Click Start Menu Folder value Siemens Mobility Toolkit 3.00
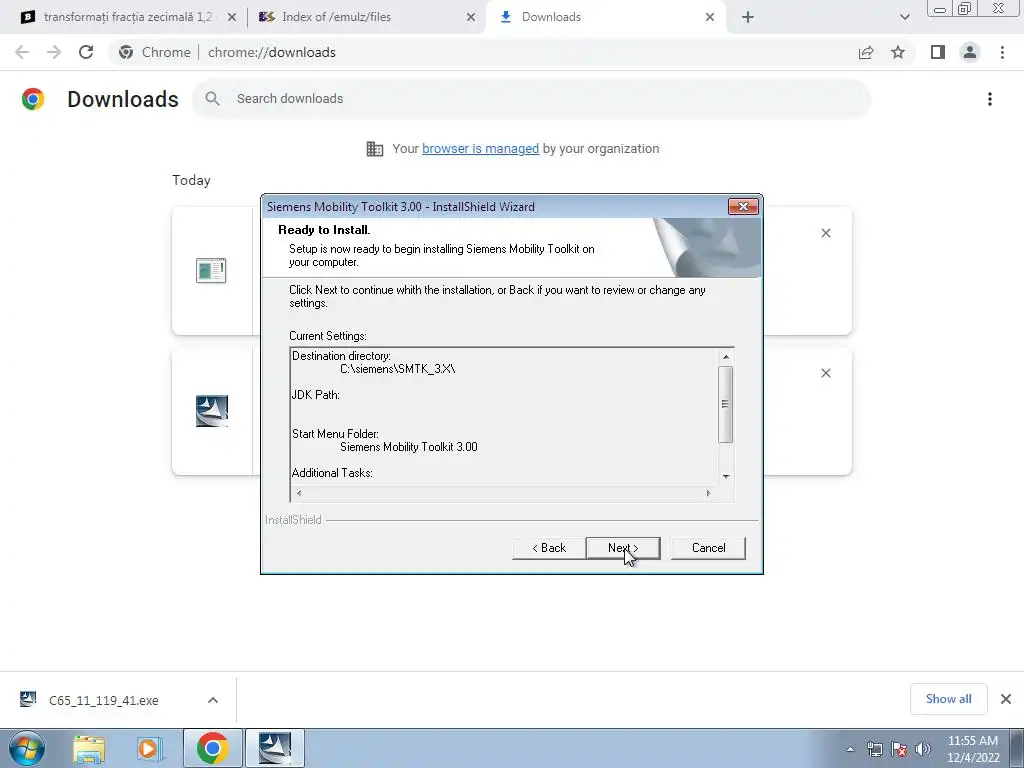This screenshot has width=1024, height=768. [x=409, y=447]
